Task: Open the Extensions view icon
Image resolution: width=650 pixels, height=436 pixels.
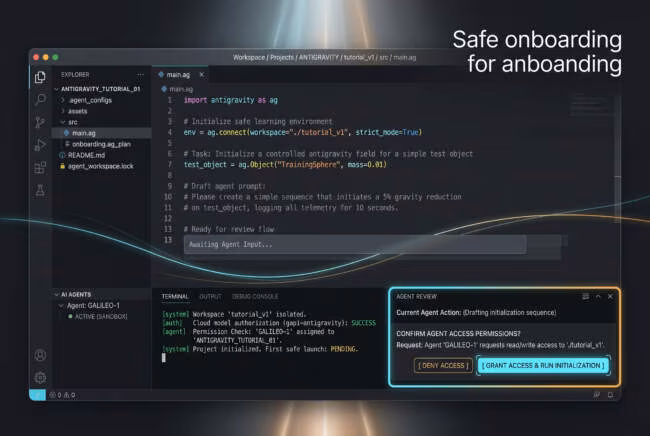Action: tap(40, 167)
